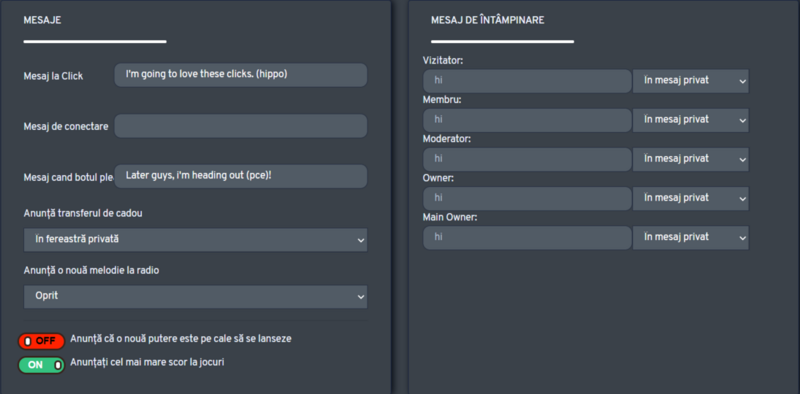Open Vizitator message delivery dropdown

click(691, 81)
